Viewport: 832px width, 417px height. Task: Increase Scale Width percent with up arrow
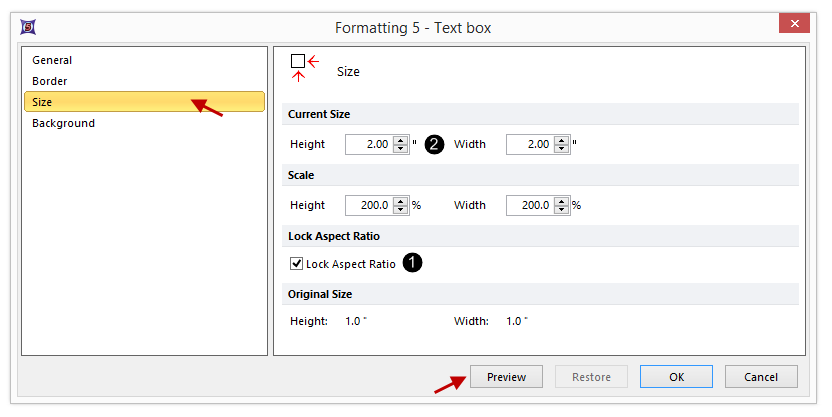point(562,201)
